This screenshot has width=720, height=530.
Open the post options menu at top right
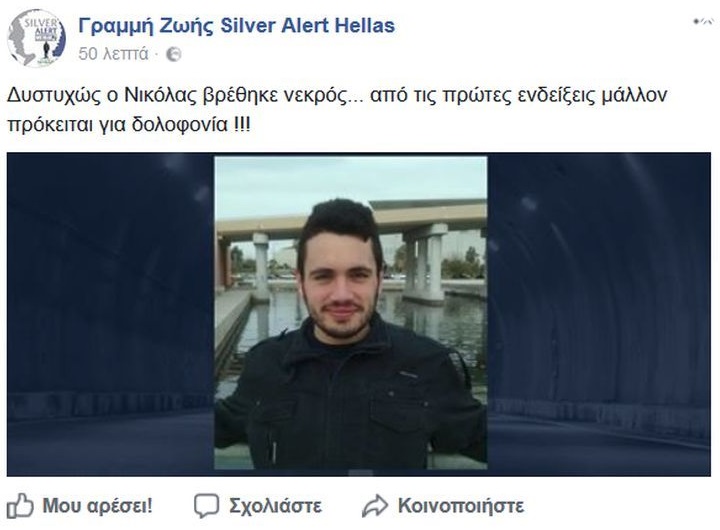pyautogui.click(x=703, y=21)
